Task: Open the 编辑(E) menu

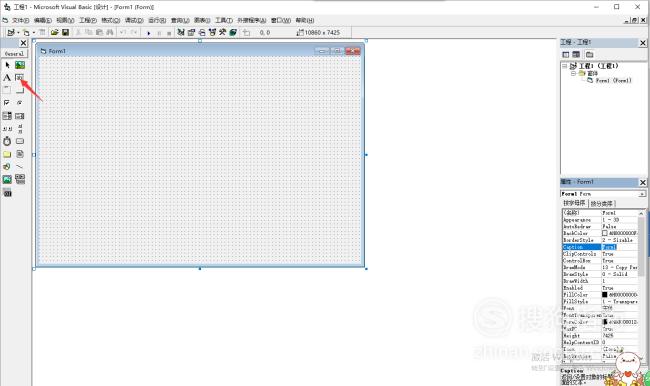Action: [42, 20]
